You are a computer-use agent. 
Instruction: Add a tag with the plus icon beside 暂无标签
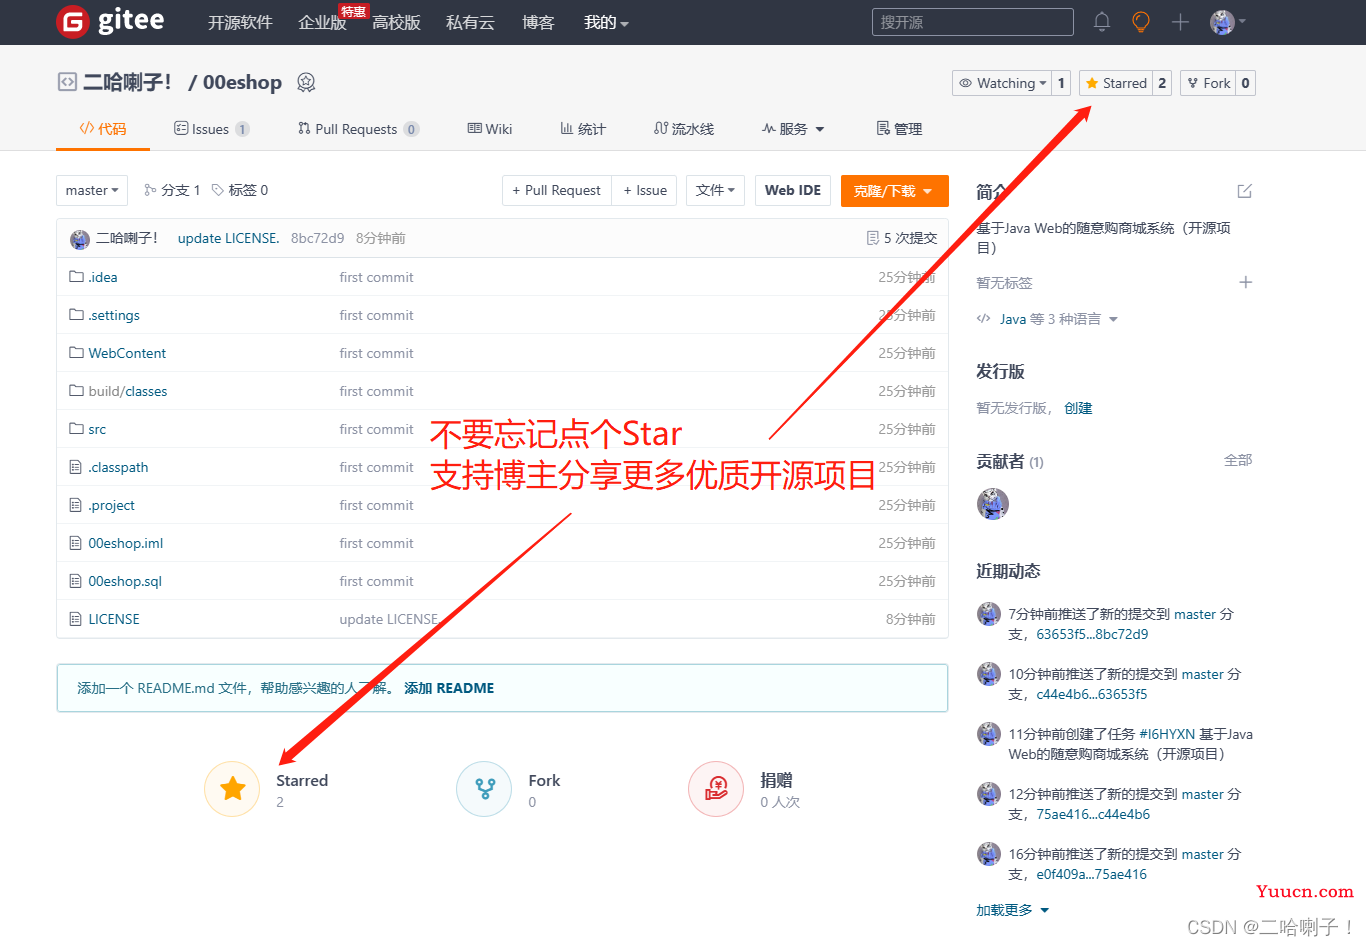[x=1246, y=282]
